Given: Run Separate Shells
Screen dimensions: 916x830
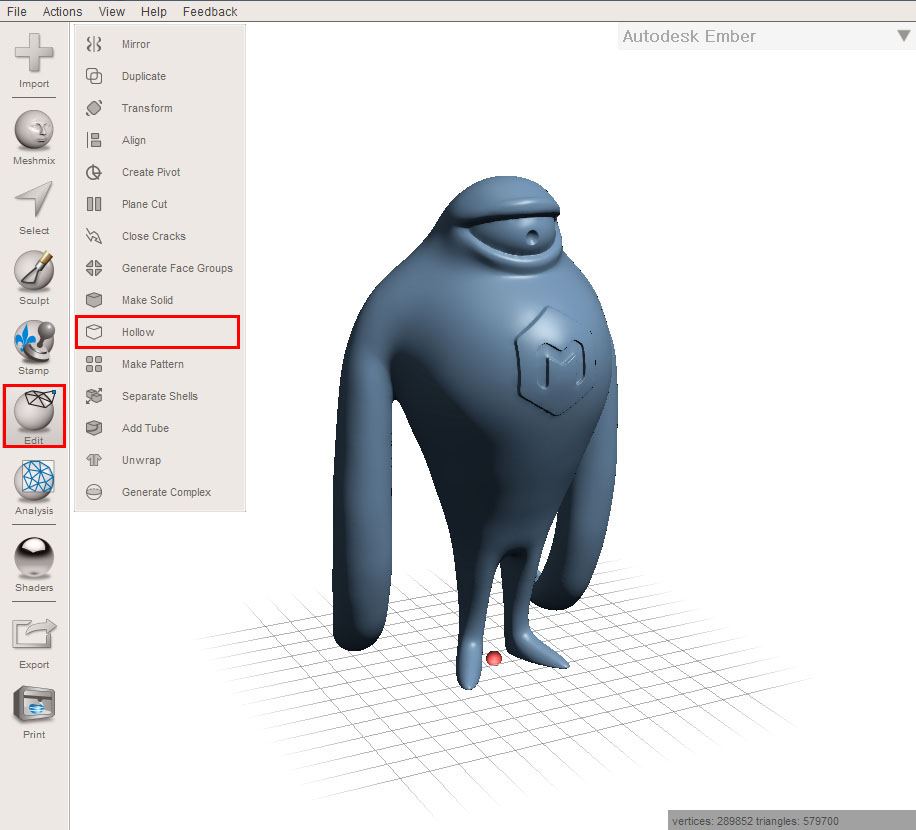Looking at the screenshot, I should click(x=159, y=397).
